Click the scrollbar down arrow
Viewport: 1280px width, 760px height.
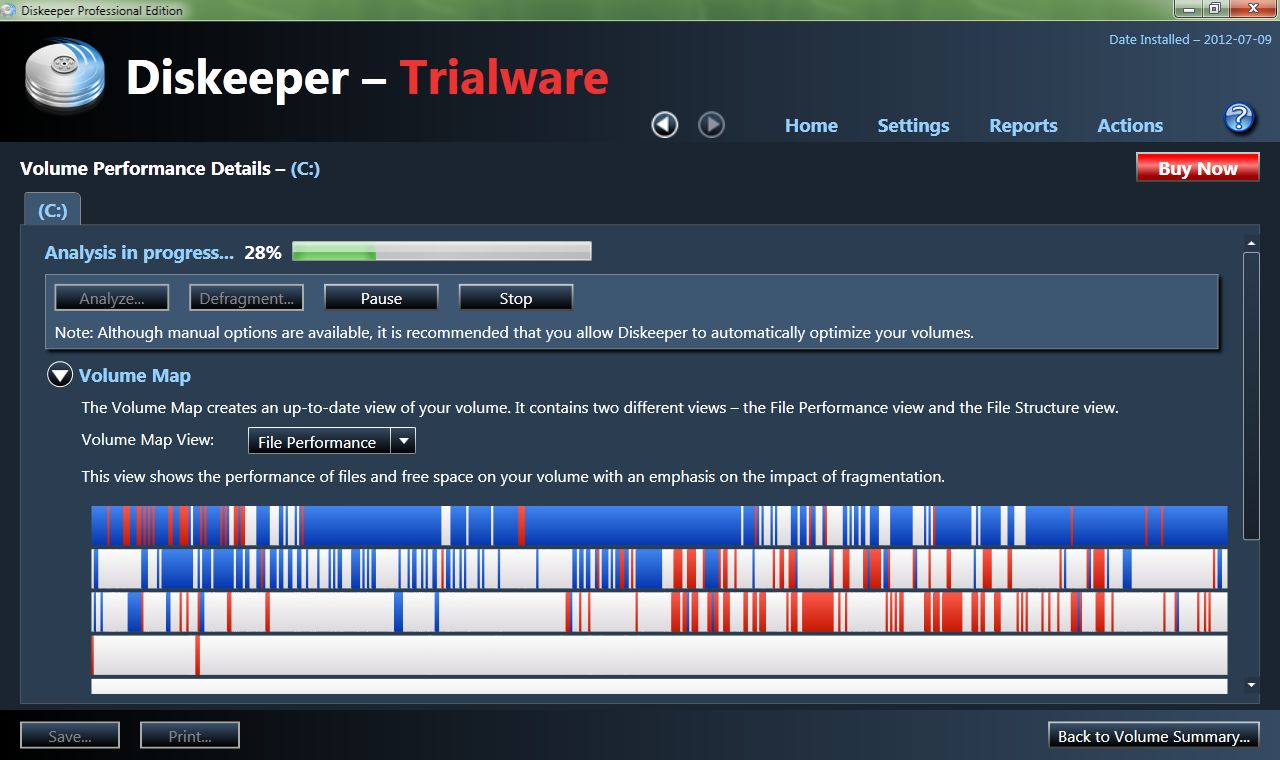click(x=1251, y=685)
